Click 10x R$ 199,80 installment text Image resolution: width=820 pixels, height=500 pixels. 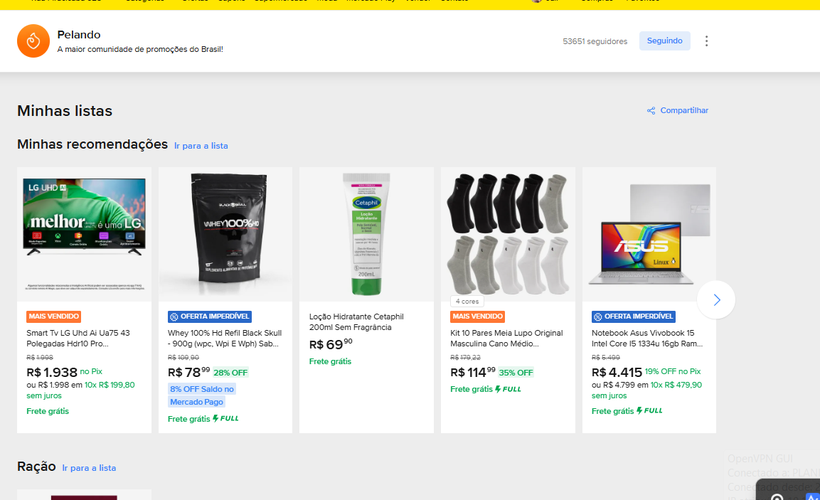(x=110, y=385)
